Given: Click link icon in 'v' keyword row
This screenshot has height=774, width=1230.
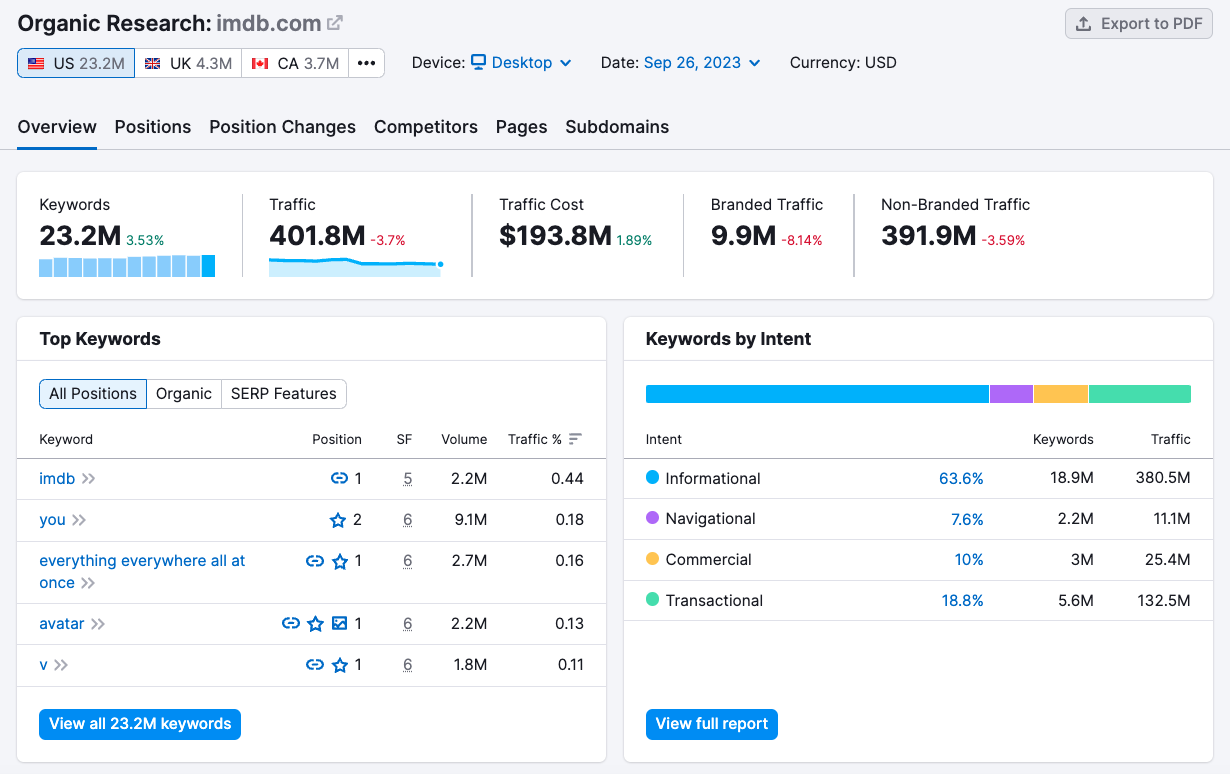Looking at the screenshot, I should (x=315, y=664).
